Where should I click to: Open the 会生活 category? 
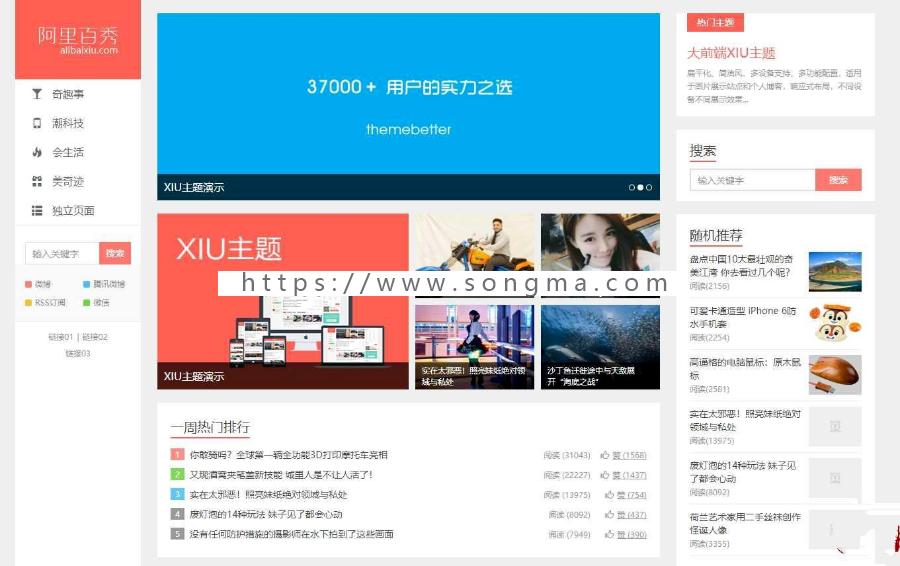(x=68, y=152)
